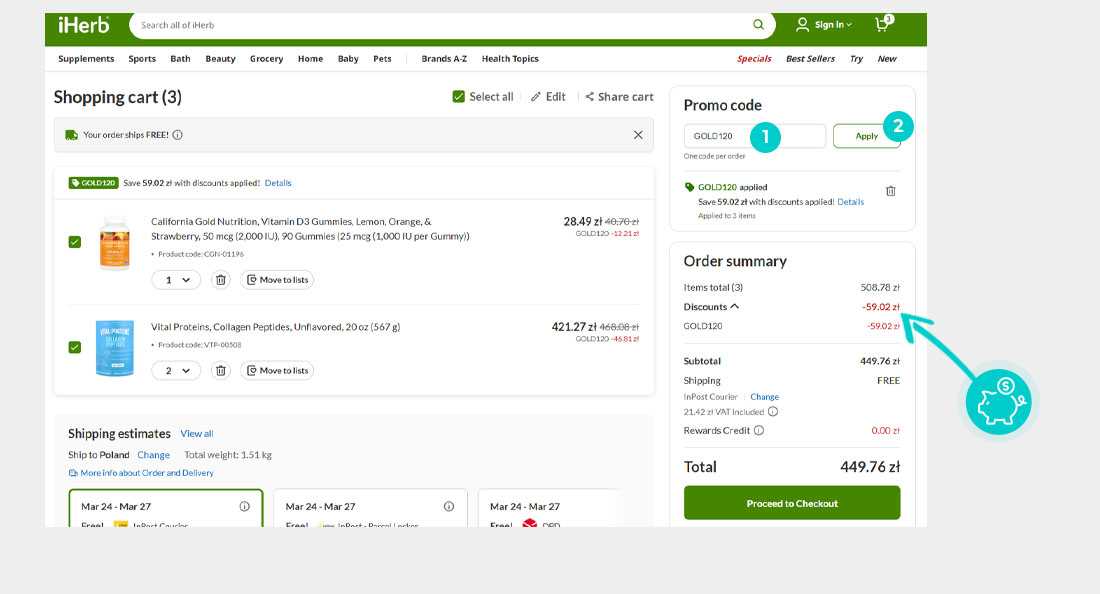
Task: Click the Total amount 449.76 zł
Action: point(870,467)
